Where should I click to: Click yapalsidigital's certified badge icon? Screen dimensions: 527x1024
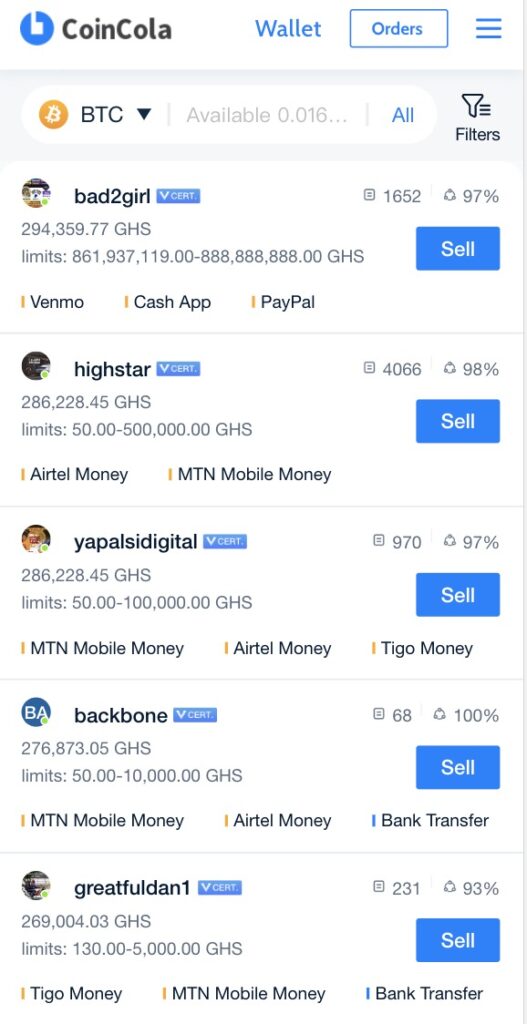(x=225, y=541)
